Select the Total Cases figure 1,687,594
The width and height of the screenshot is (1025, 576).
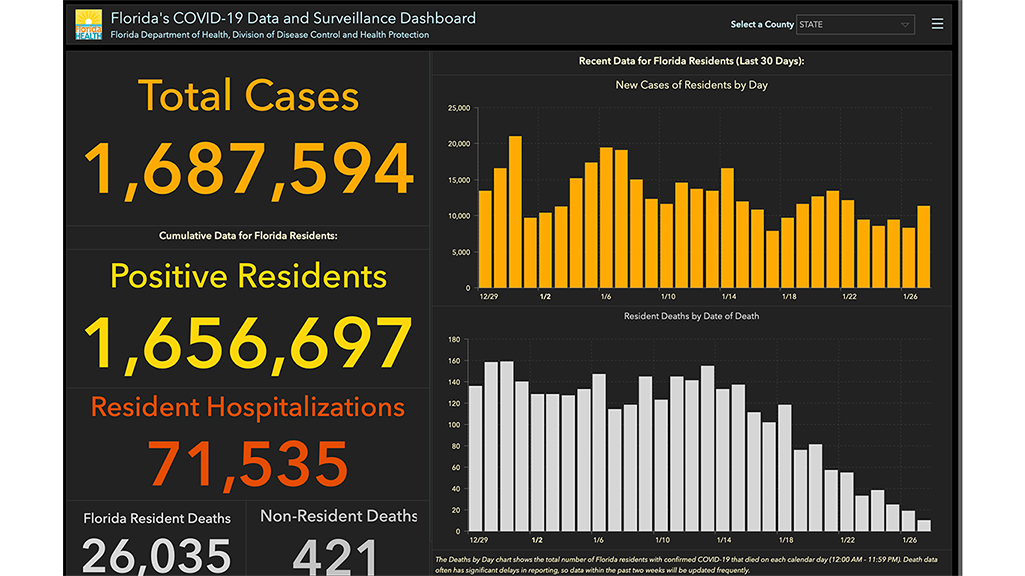pos(248,168)
